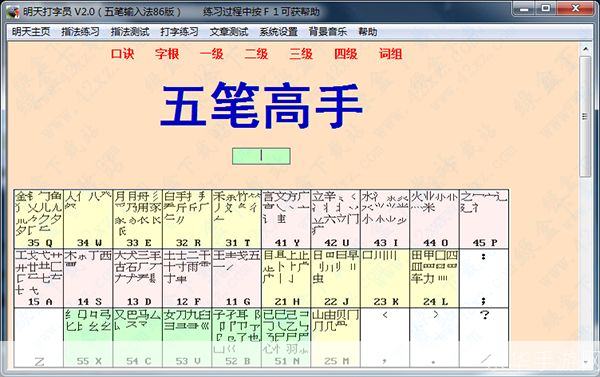Click the question mark key cell

click(484, 338)
